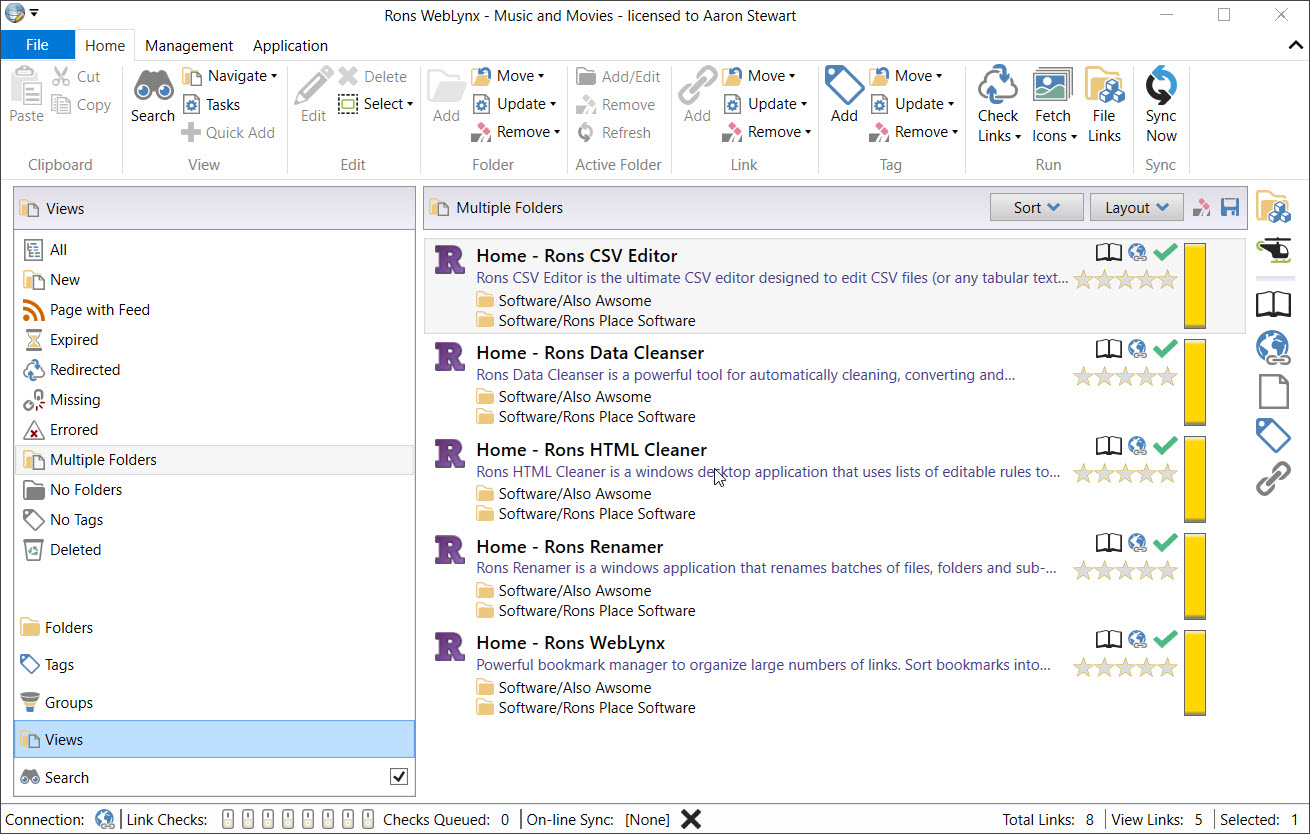Select the No Folders view
Screen dimensions: 1310x834
tap(214, 490)
